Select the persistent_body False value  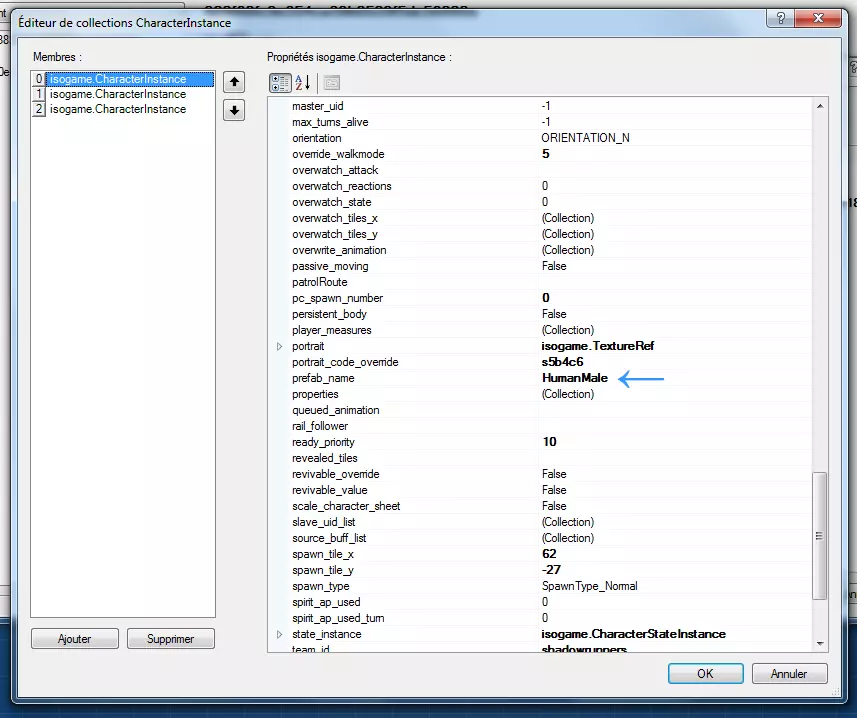point(554,314)
